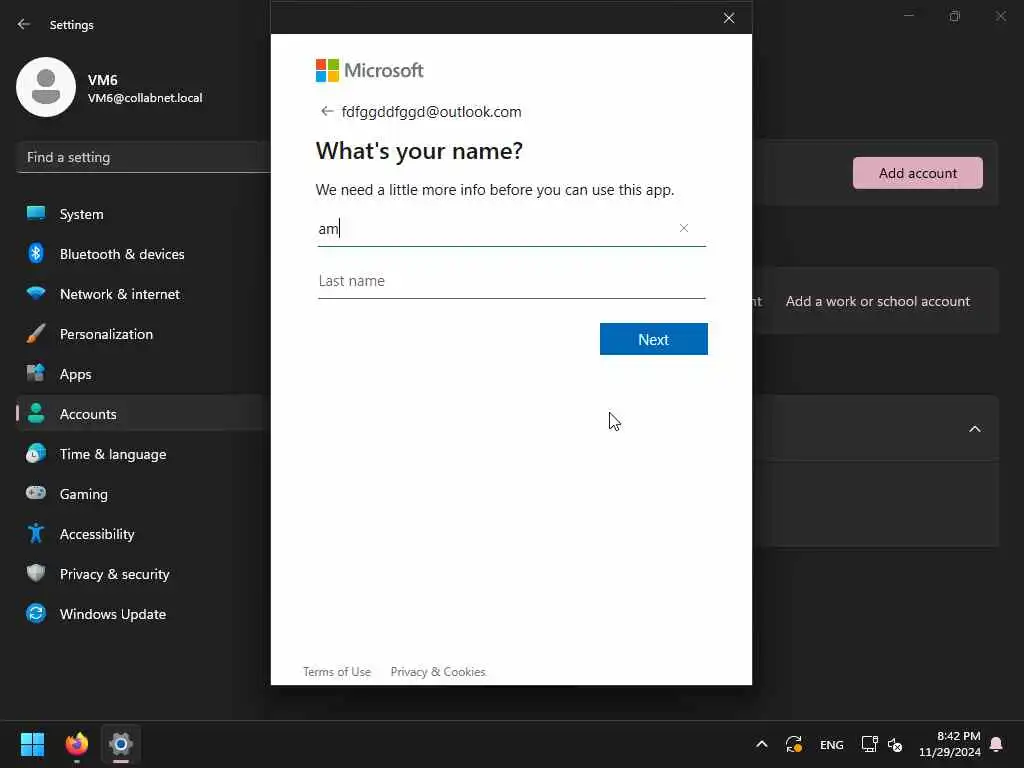Open the notifications bell
This screenshot has width=1024, height=768.
[997, 744]
